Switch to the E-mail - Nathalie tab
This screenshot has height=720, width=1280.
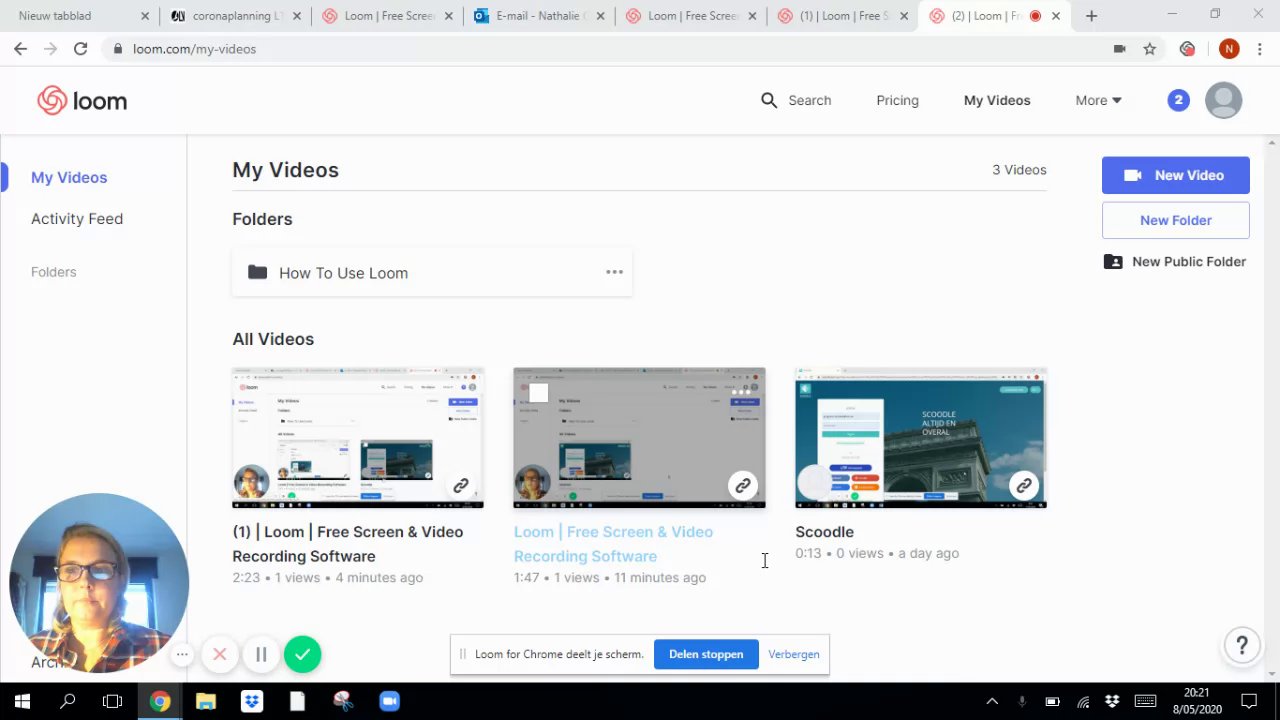[x=540, y=16]
